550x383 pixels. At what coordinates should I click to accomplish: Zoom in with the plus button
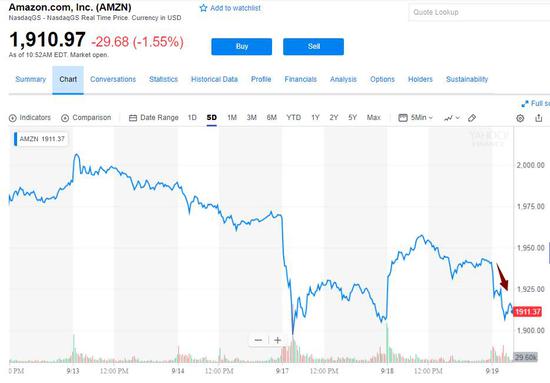(x=278, y=340)
